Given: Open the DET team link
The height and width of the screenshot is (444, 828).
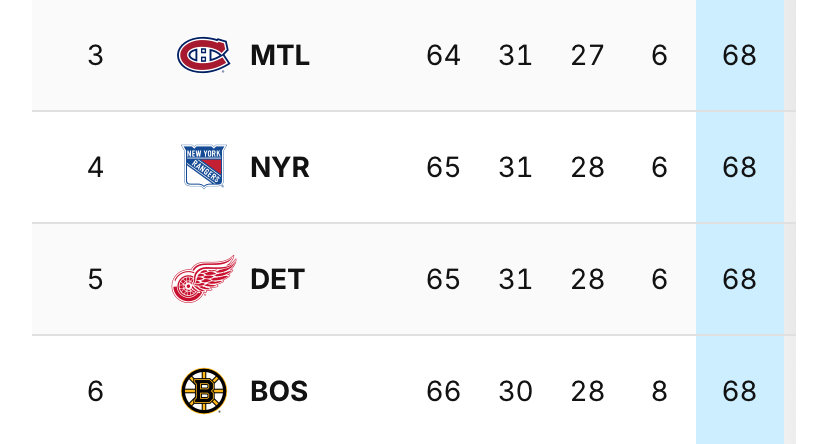Looking at the screenshot, I should point(278,279).
